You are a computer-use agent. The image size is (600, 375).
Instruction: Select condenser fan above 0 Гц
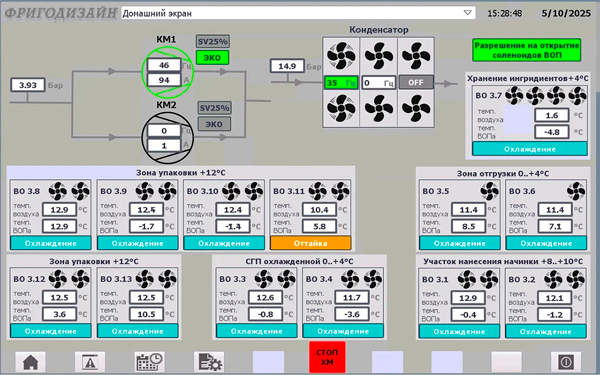[x=378, y=56]
